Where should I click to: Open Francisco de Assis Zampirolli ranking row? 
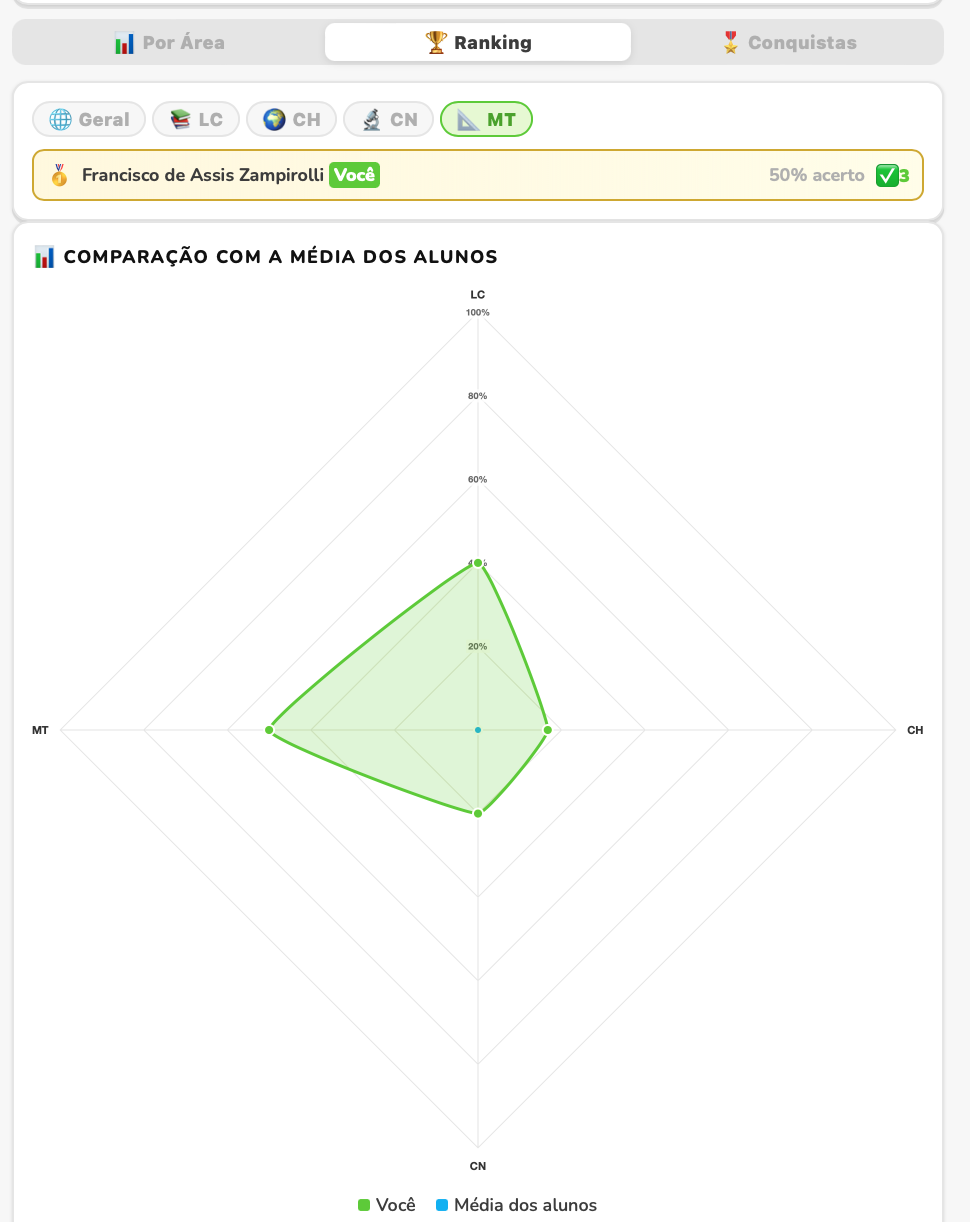(x=478, y=175)
